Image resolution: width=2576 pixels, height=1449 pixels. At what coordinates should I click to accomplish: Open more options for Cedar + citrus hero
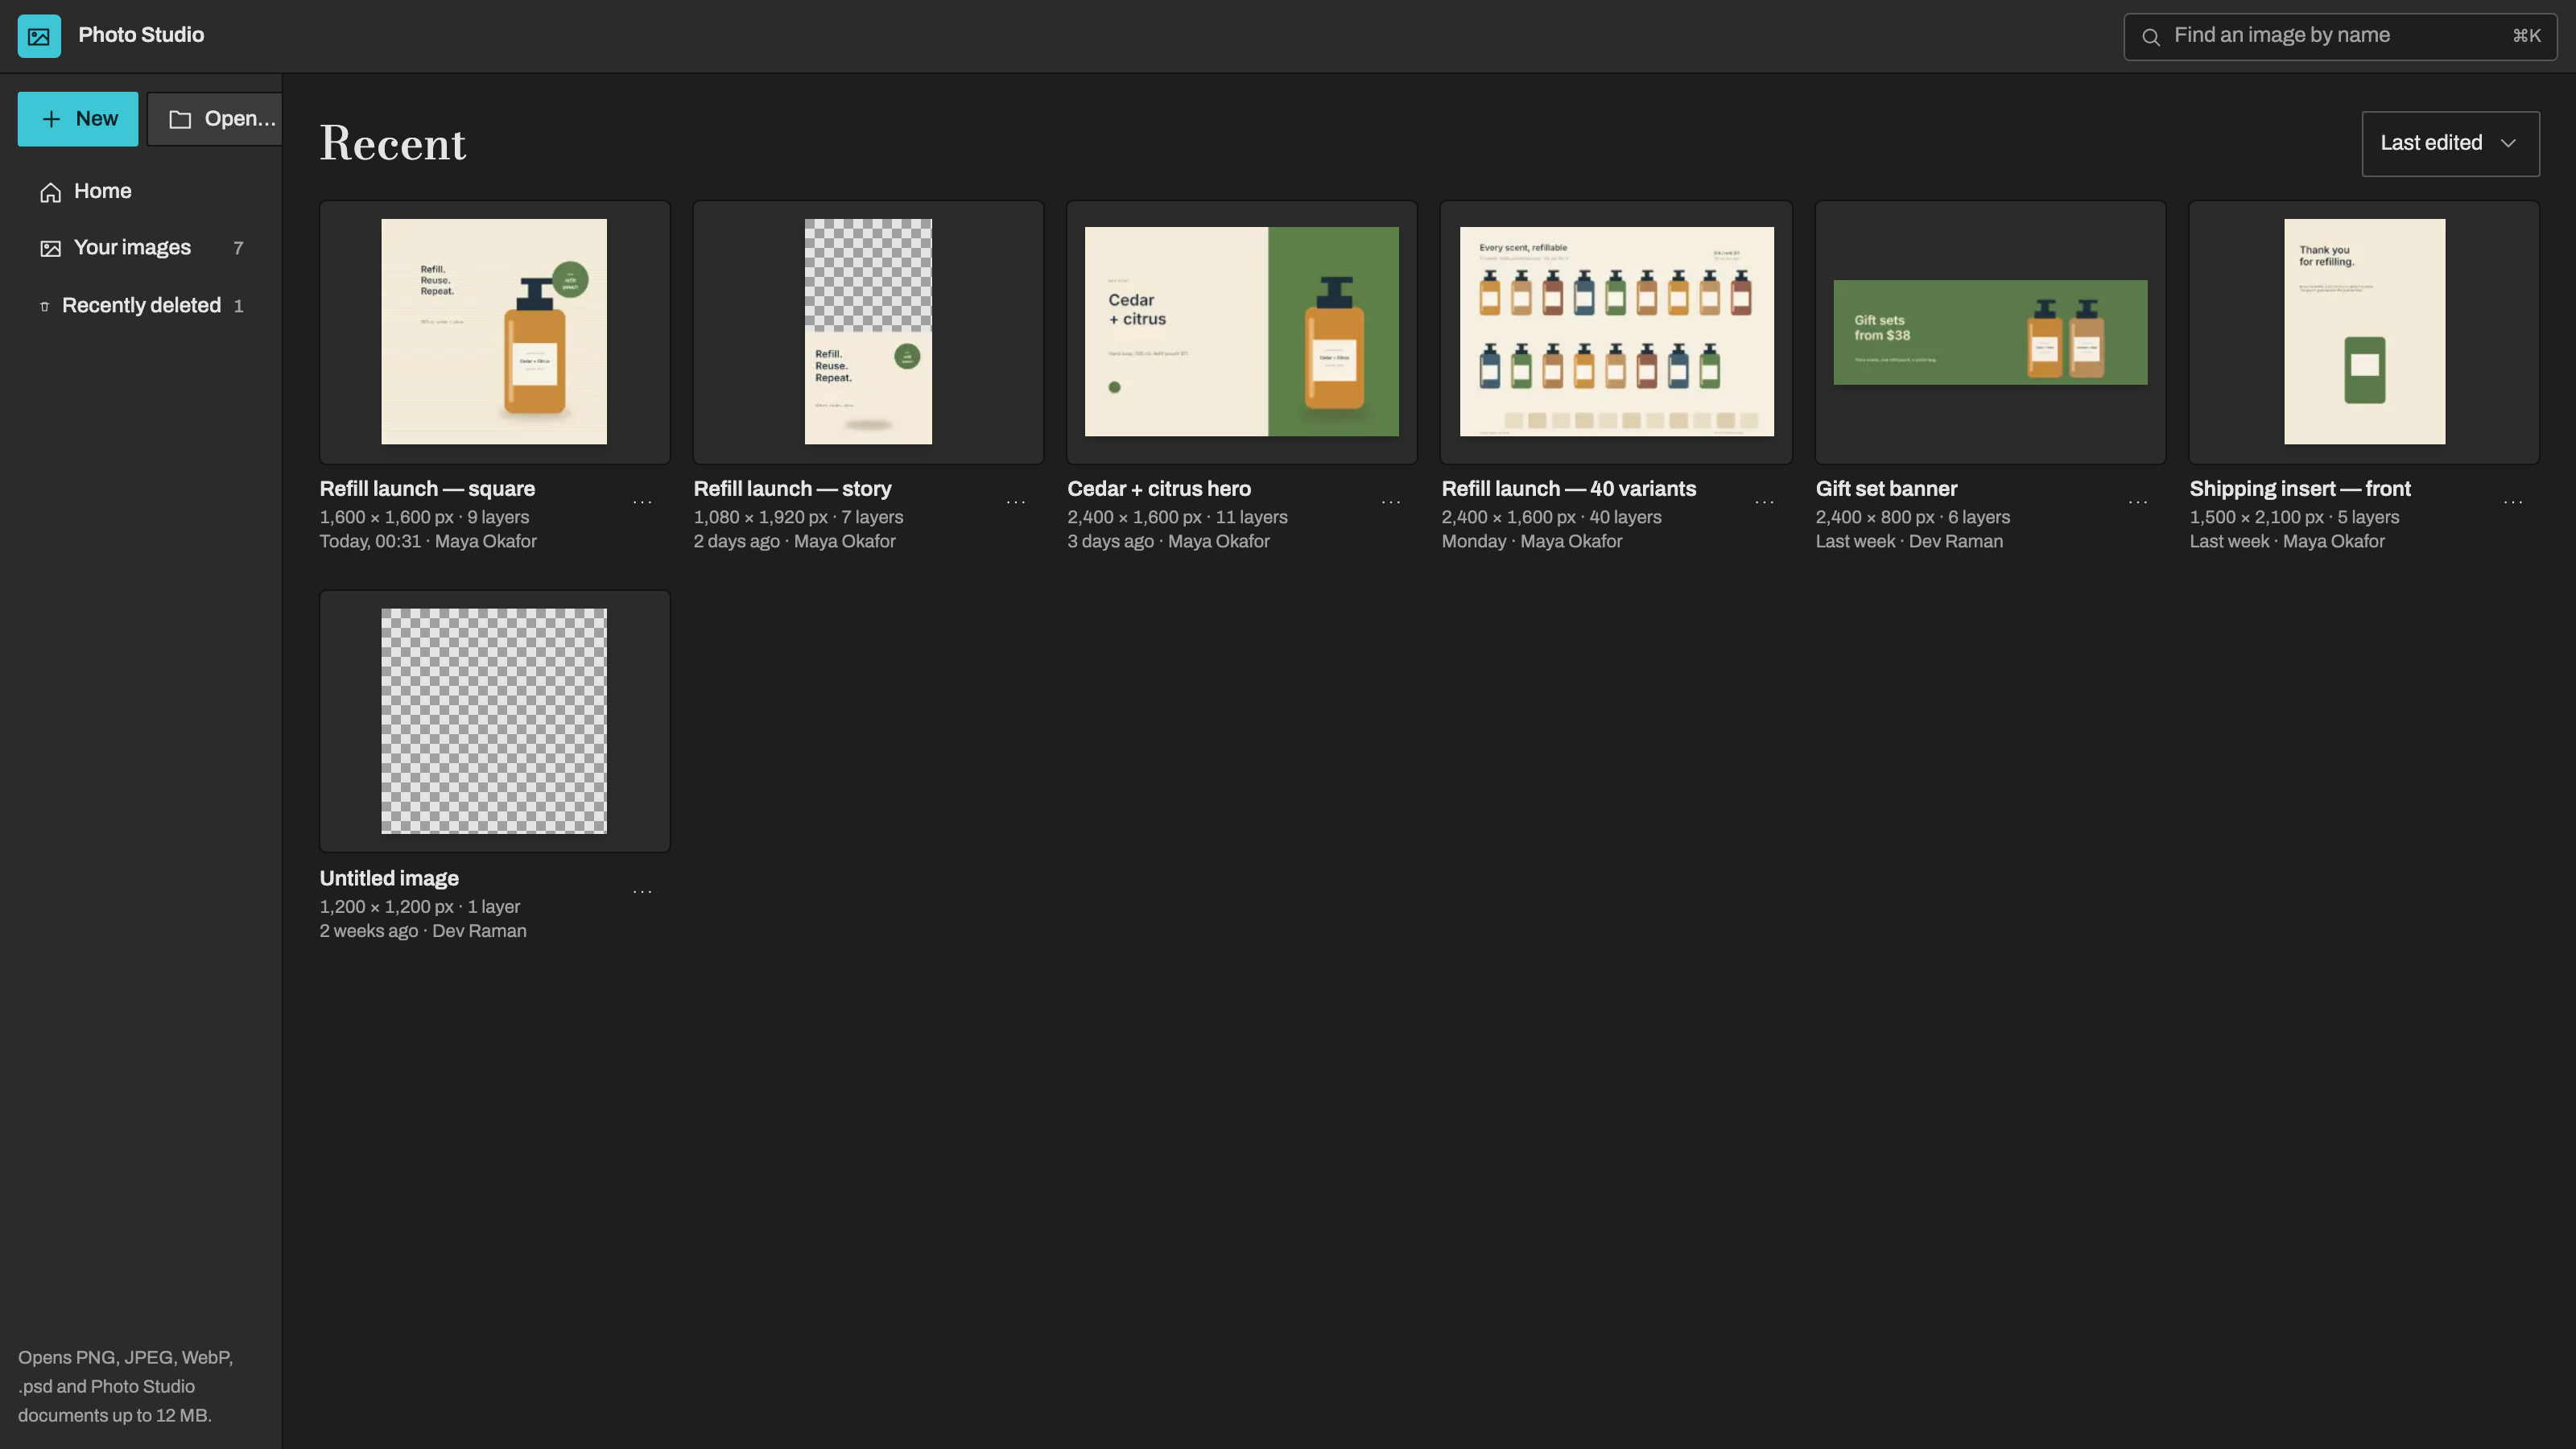(x=1390, y=502)
